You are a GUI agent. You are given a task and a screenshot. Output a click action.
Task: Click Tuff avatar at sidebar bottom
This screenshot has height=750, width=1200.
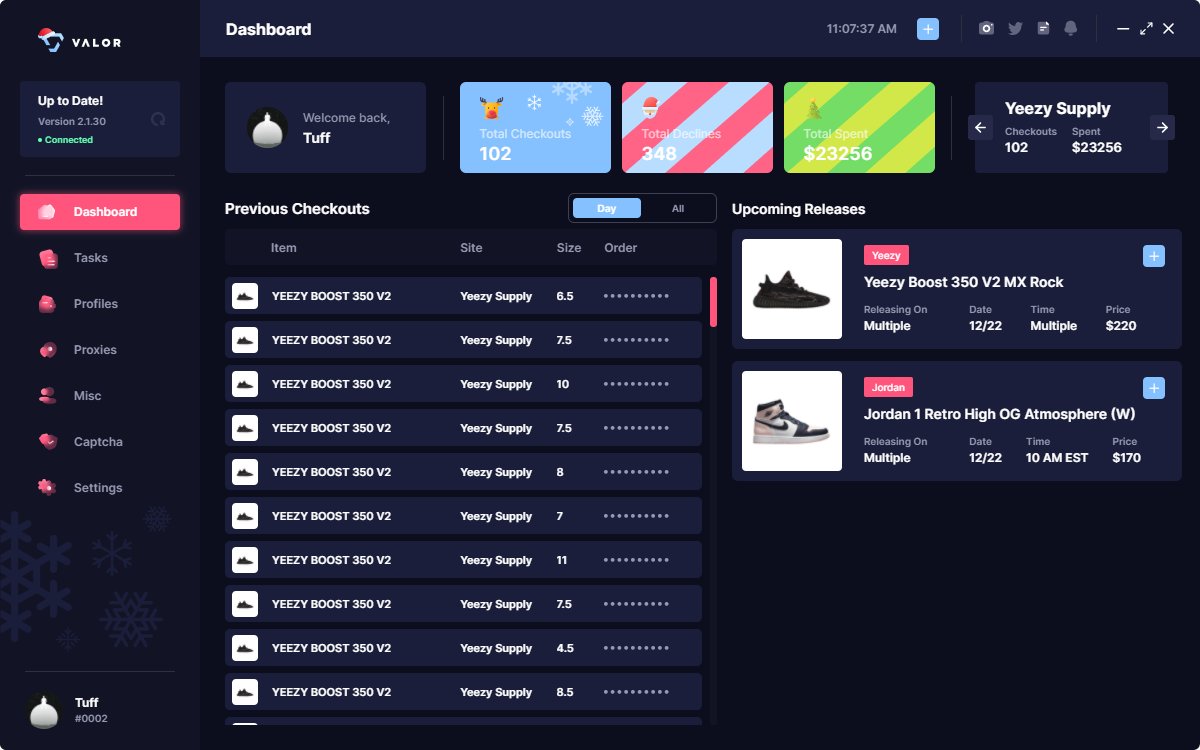click(x=44, y=710)
